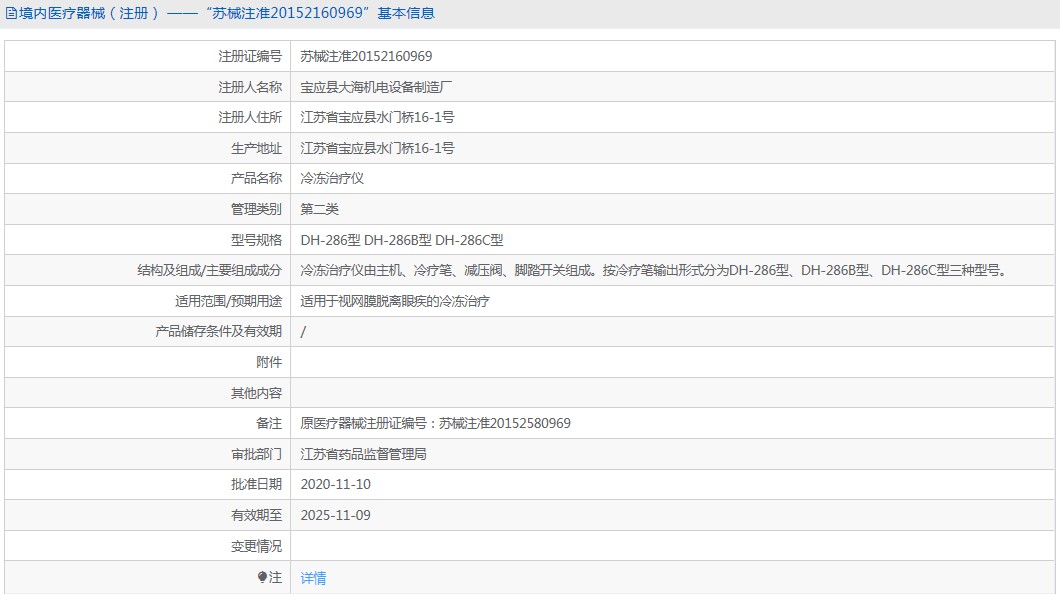The width and height of the screenshot is (1060, 600).
Task: Click the bulb icon beside 注 label
Action: coord(263,577)
